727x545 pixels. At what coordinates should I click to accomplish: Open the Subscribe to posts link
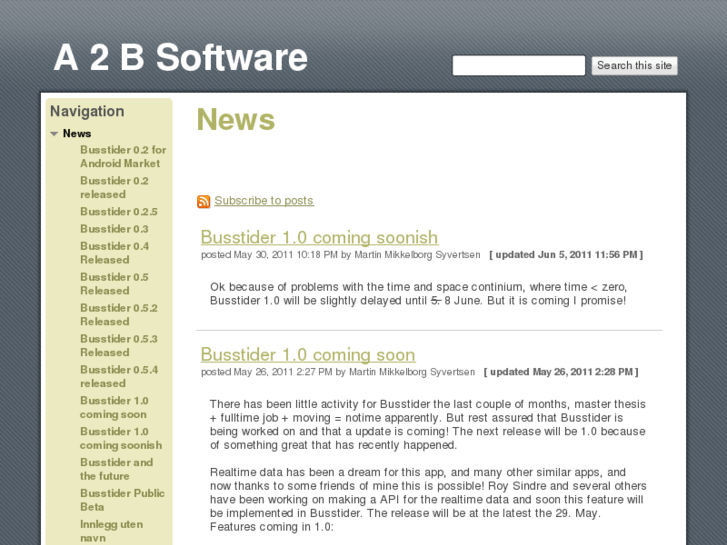(x=264, y=200)
